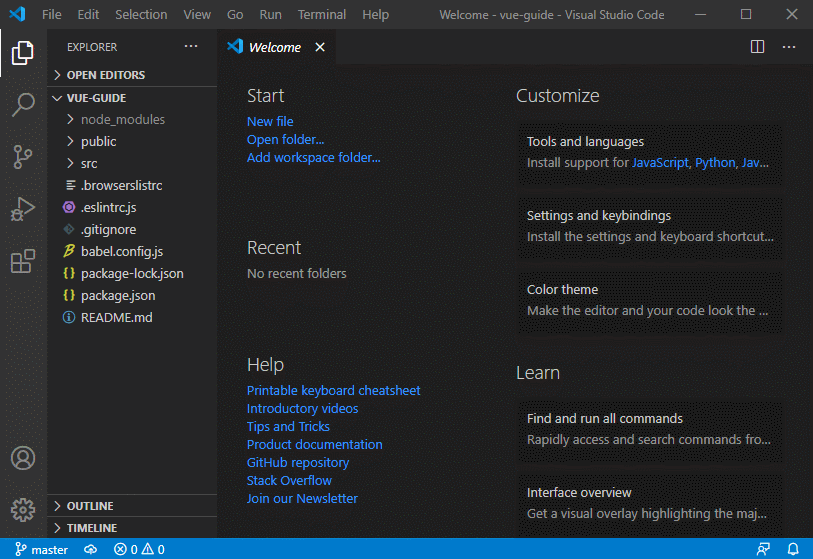This screenshot has height=559, width=813.
Task: Select the Welcome editor tab
Action: click(276, 47)
